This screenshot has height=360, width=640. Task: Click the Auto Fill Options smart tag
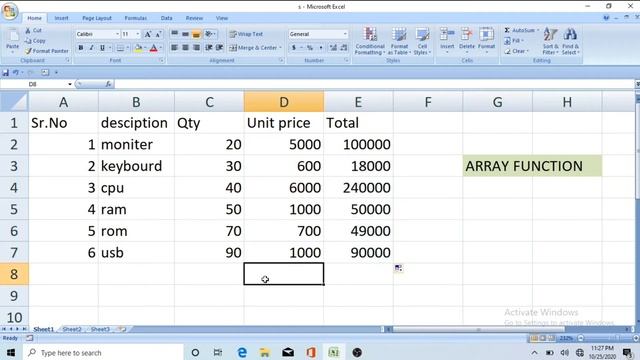point(398,268)
